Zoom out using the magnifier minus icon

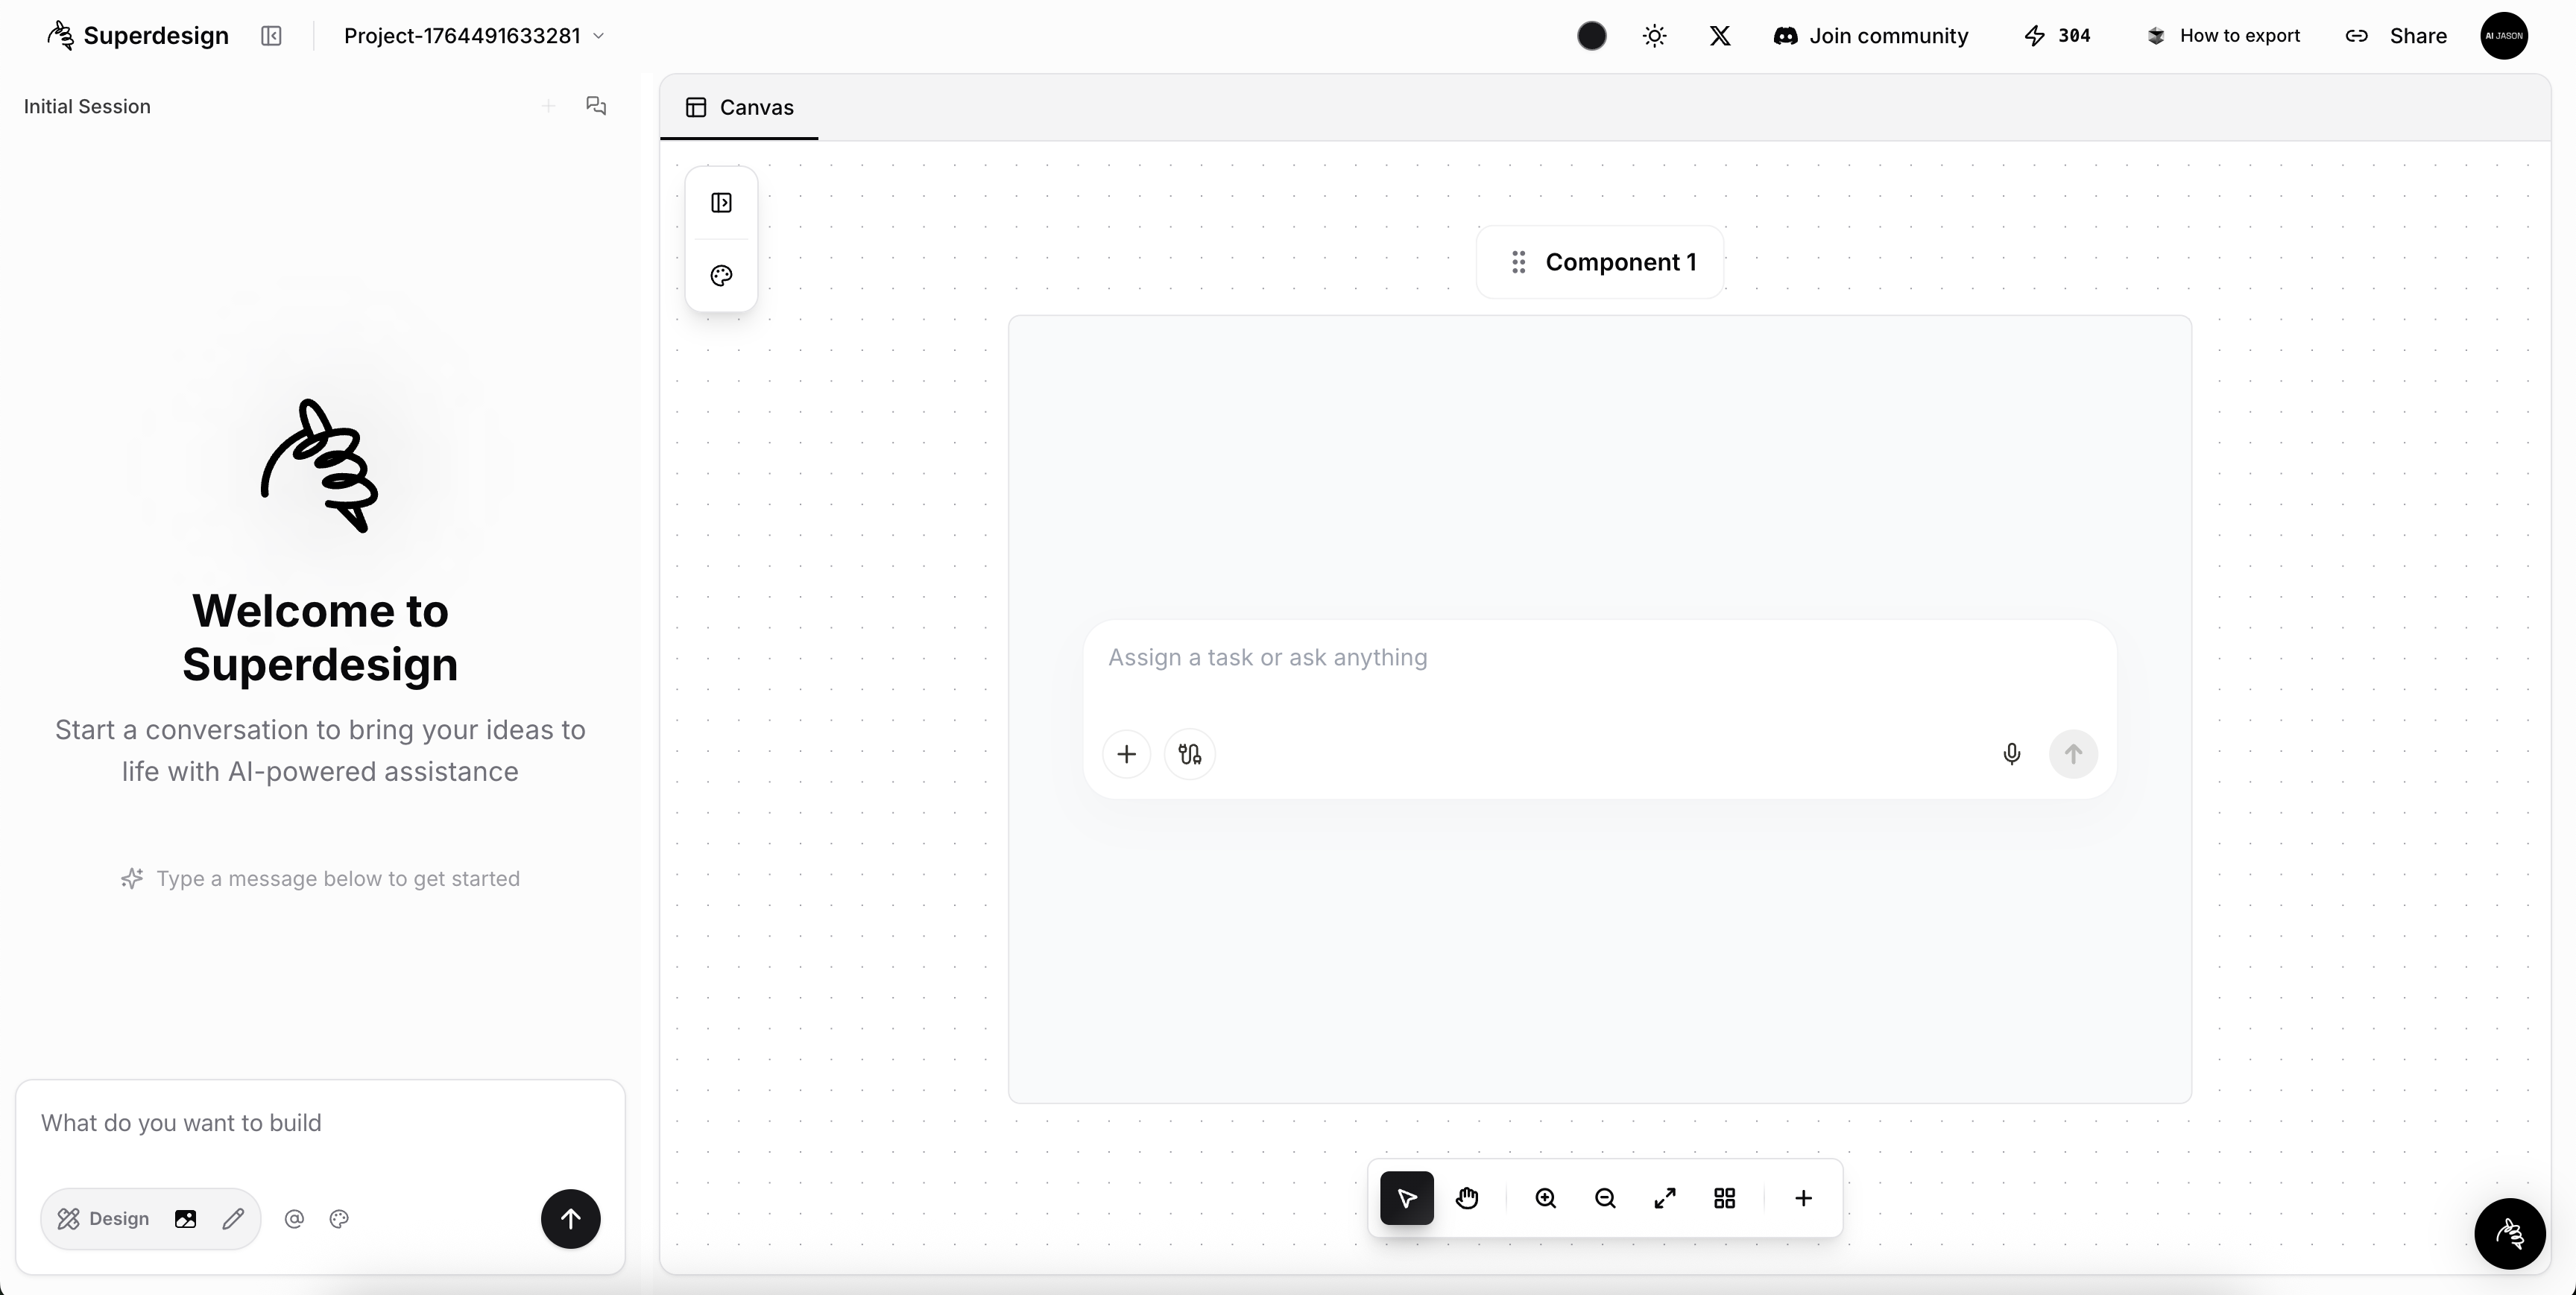coord(1605,1198)
